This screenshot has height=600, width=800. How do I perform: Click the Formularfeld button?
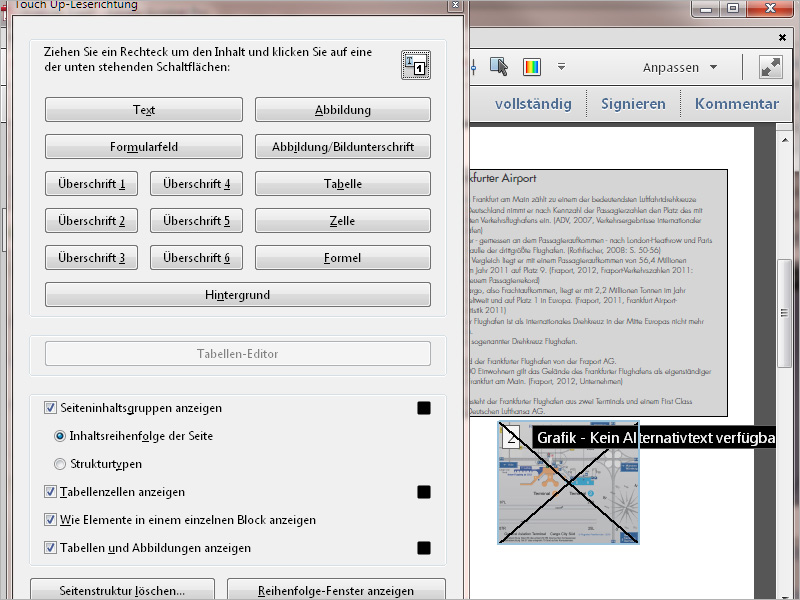pyautogui.click(x=144, y=146)
